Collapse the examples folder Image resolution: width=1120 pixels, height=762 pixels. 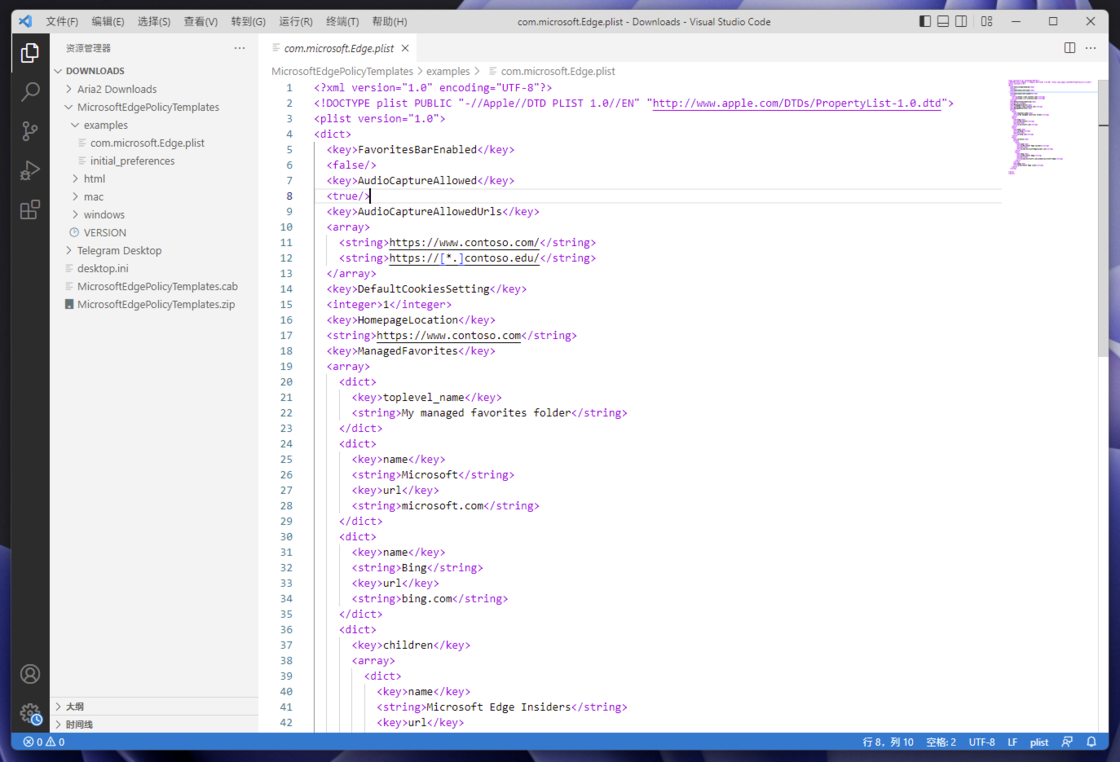pos(105,125)
